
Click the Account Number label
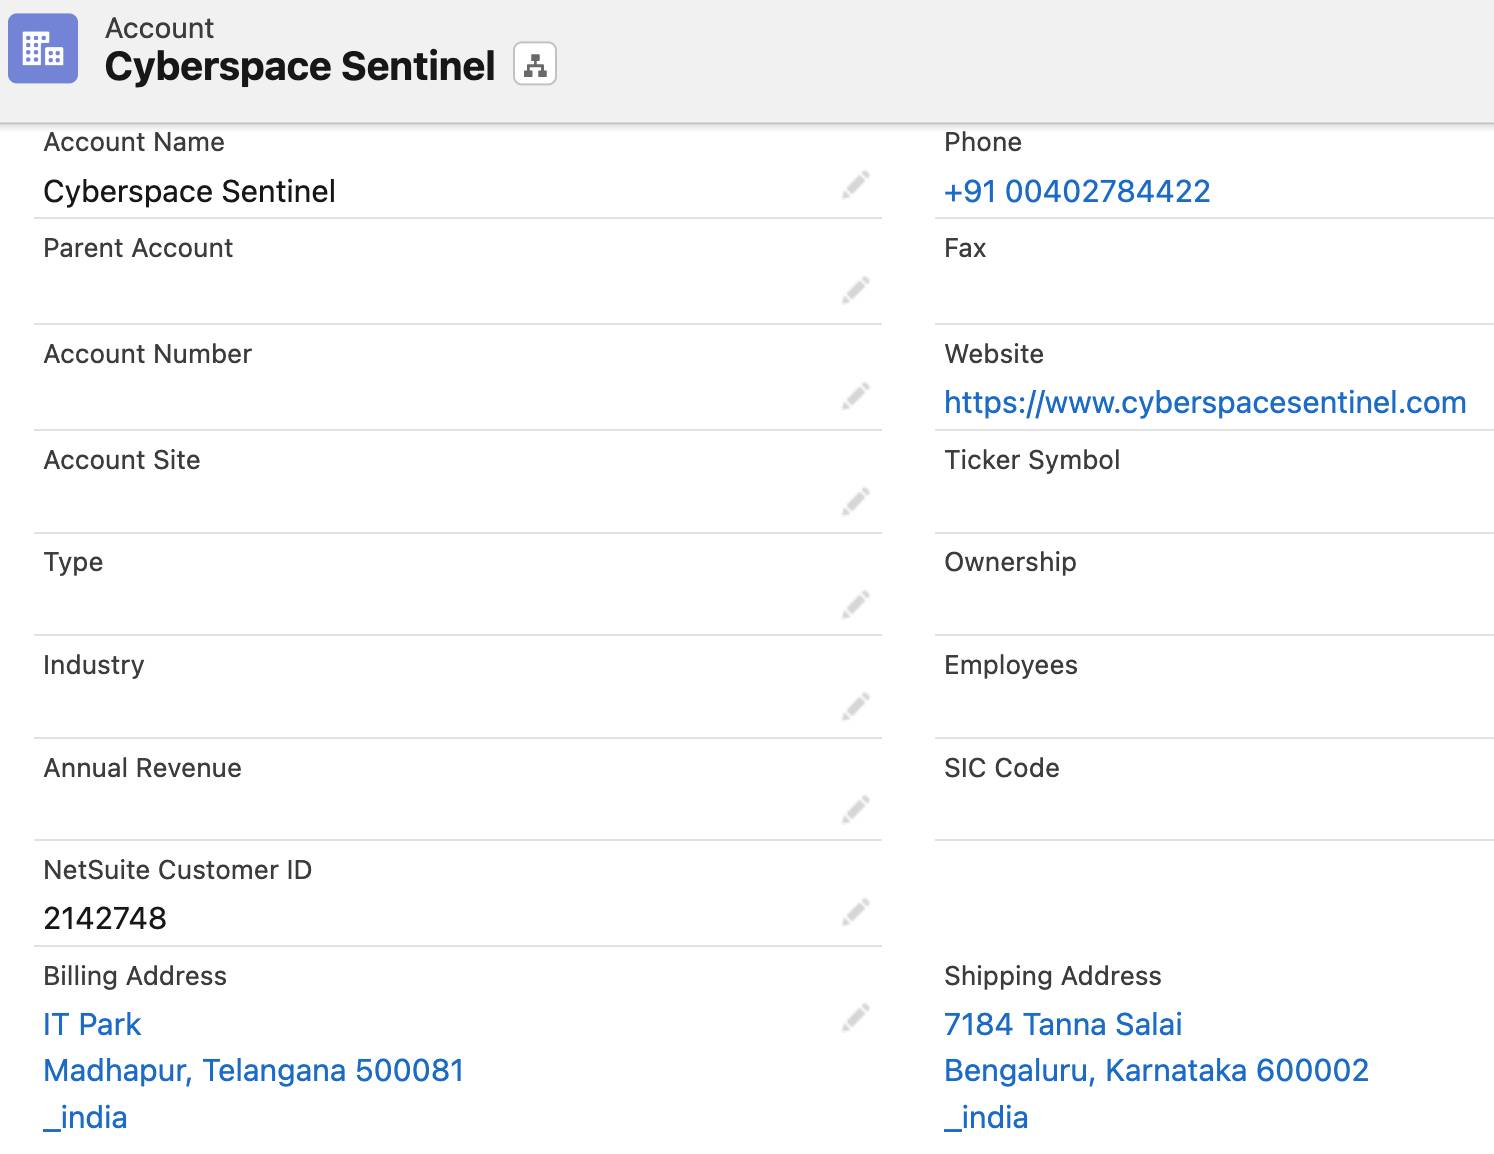(x=148, y=354)
